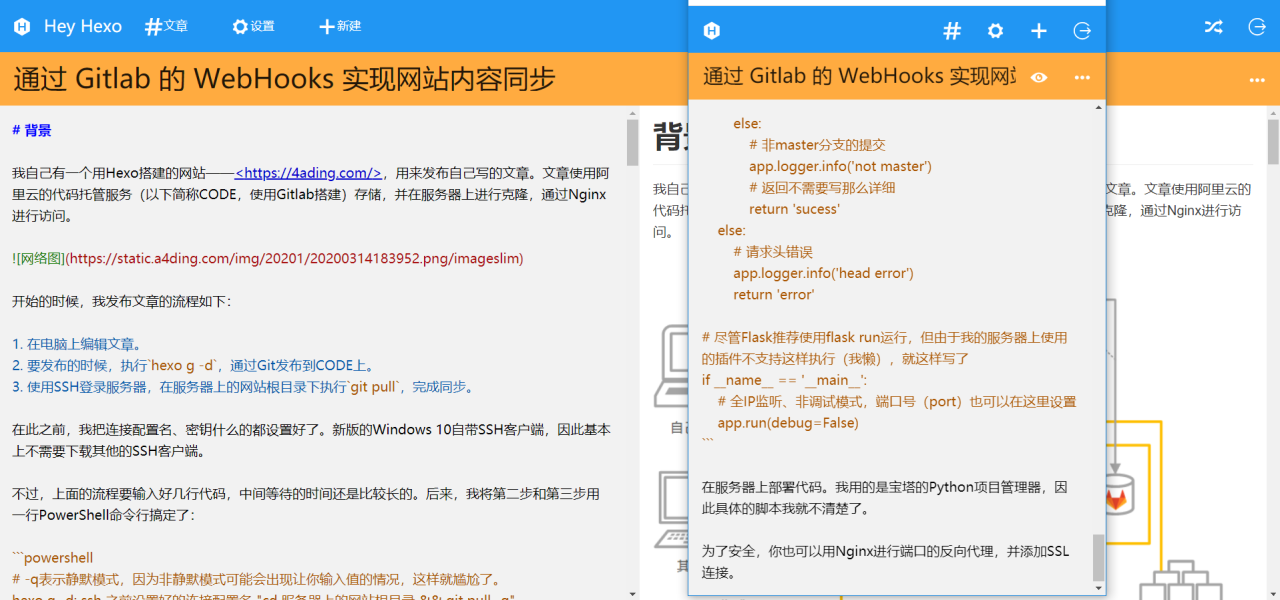Click 'app.run(debug=False)' line
Viewport: 1280px width, 600px height.
788,423
